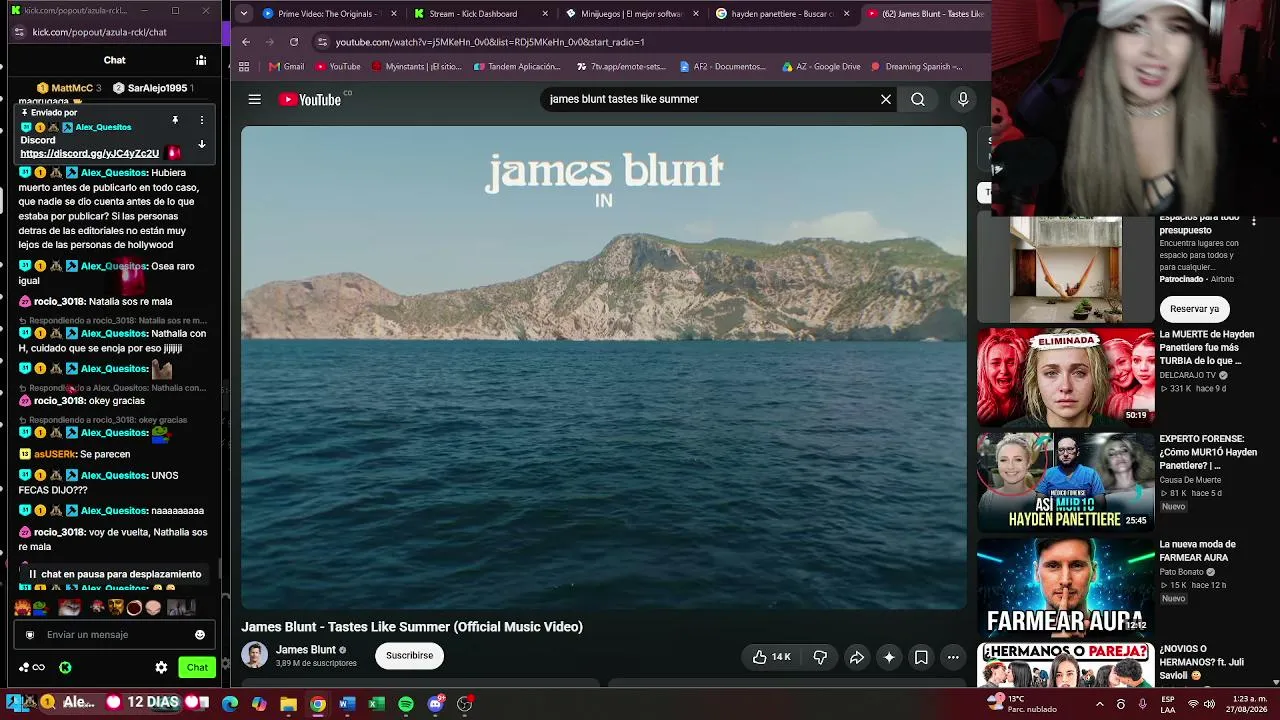
Task: Play EXPERTO FORENSE Hayden Panettiere video thumbnail
Action: click(1065, 482)
